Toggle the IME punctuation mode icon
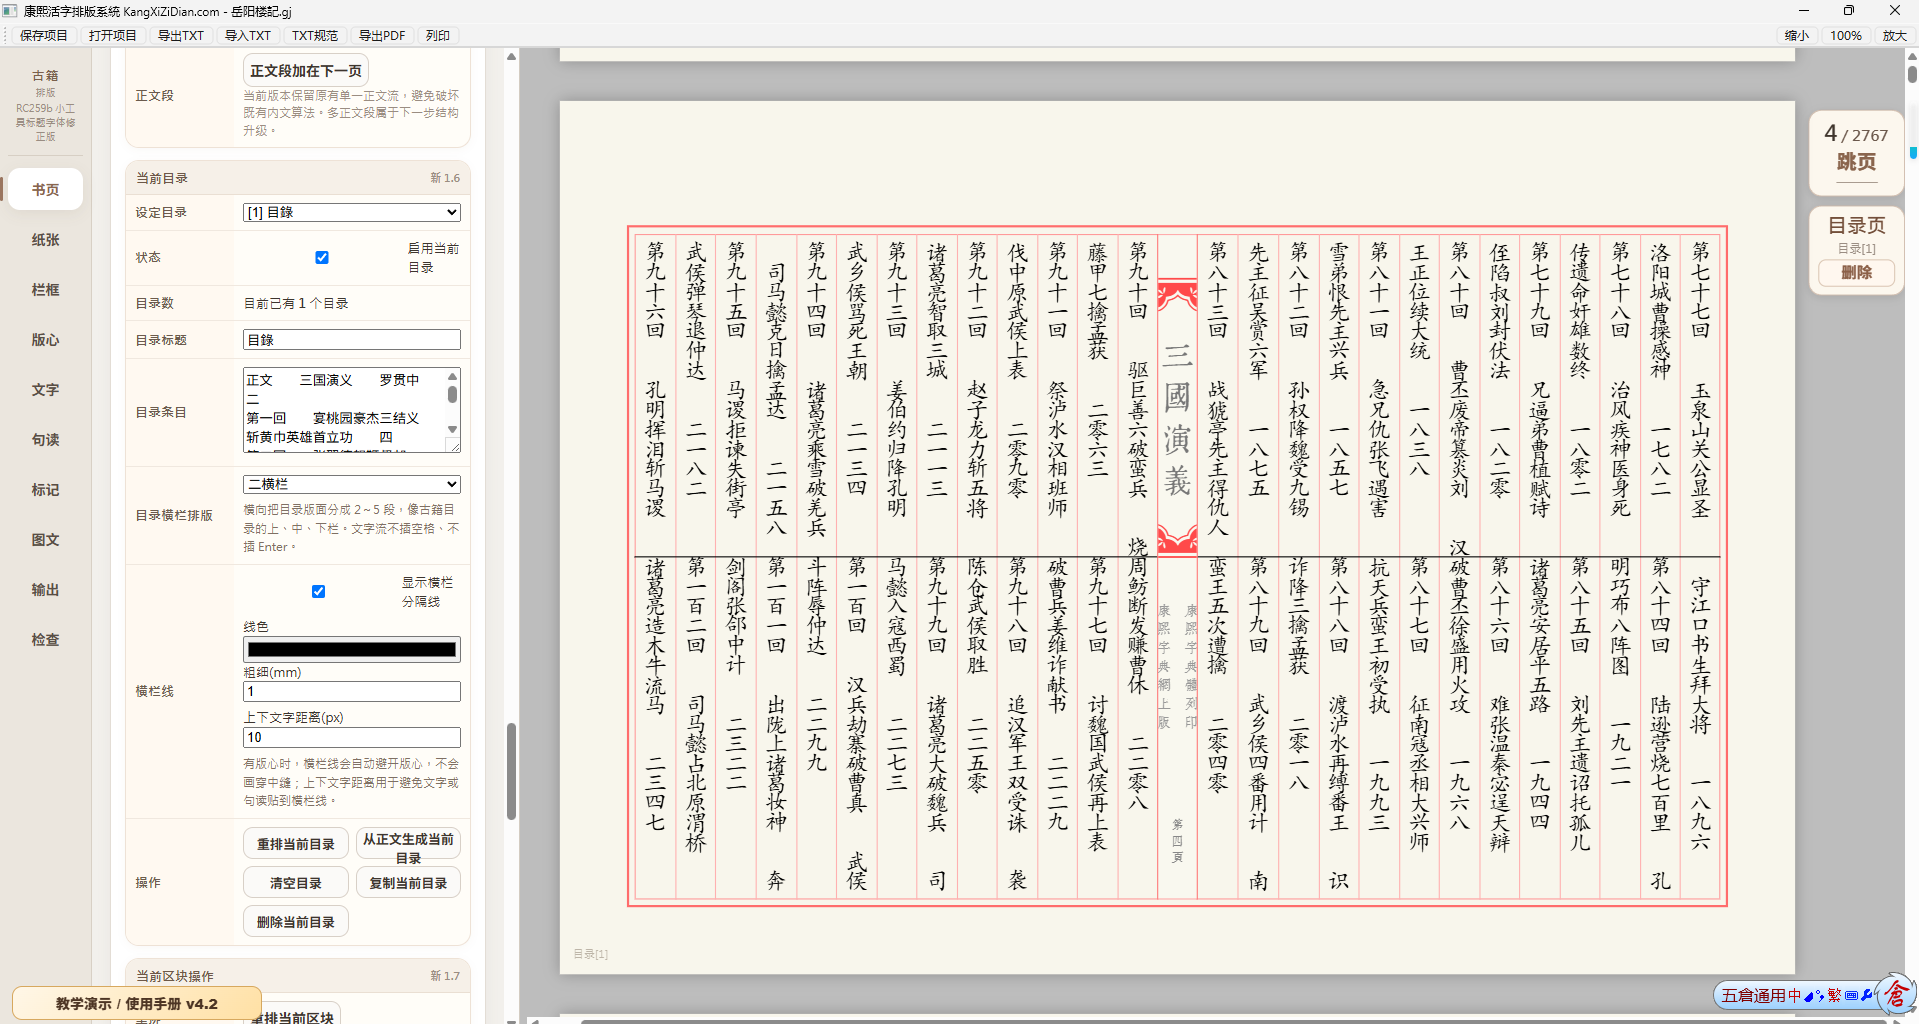 pyautogui.click(x=1820, y=996)
